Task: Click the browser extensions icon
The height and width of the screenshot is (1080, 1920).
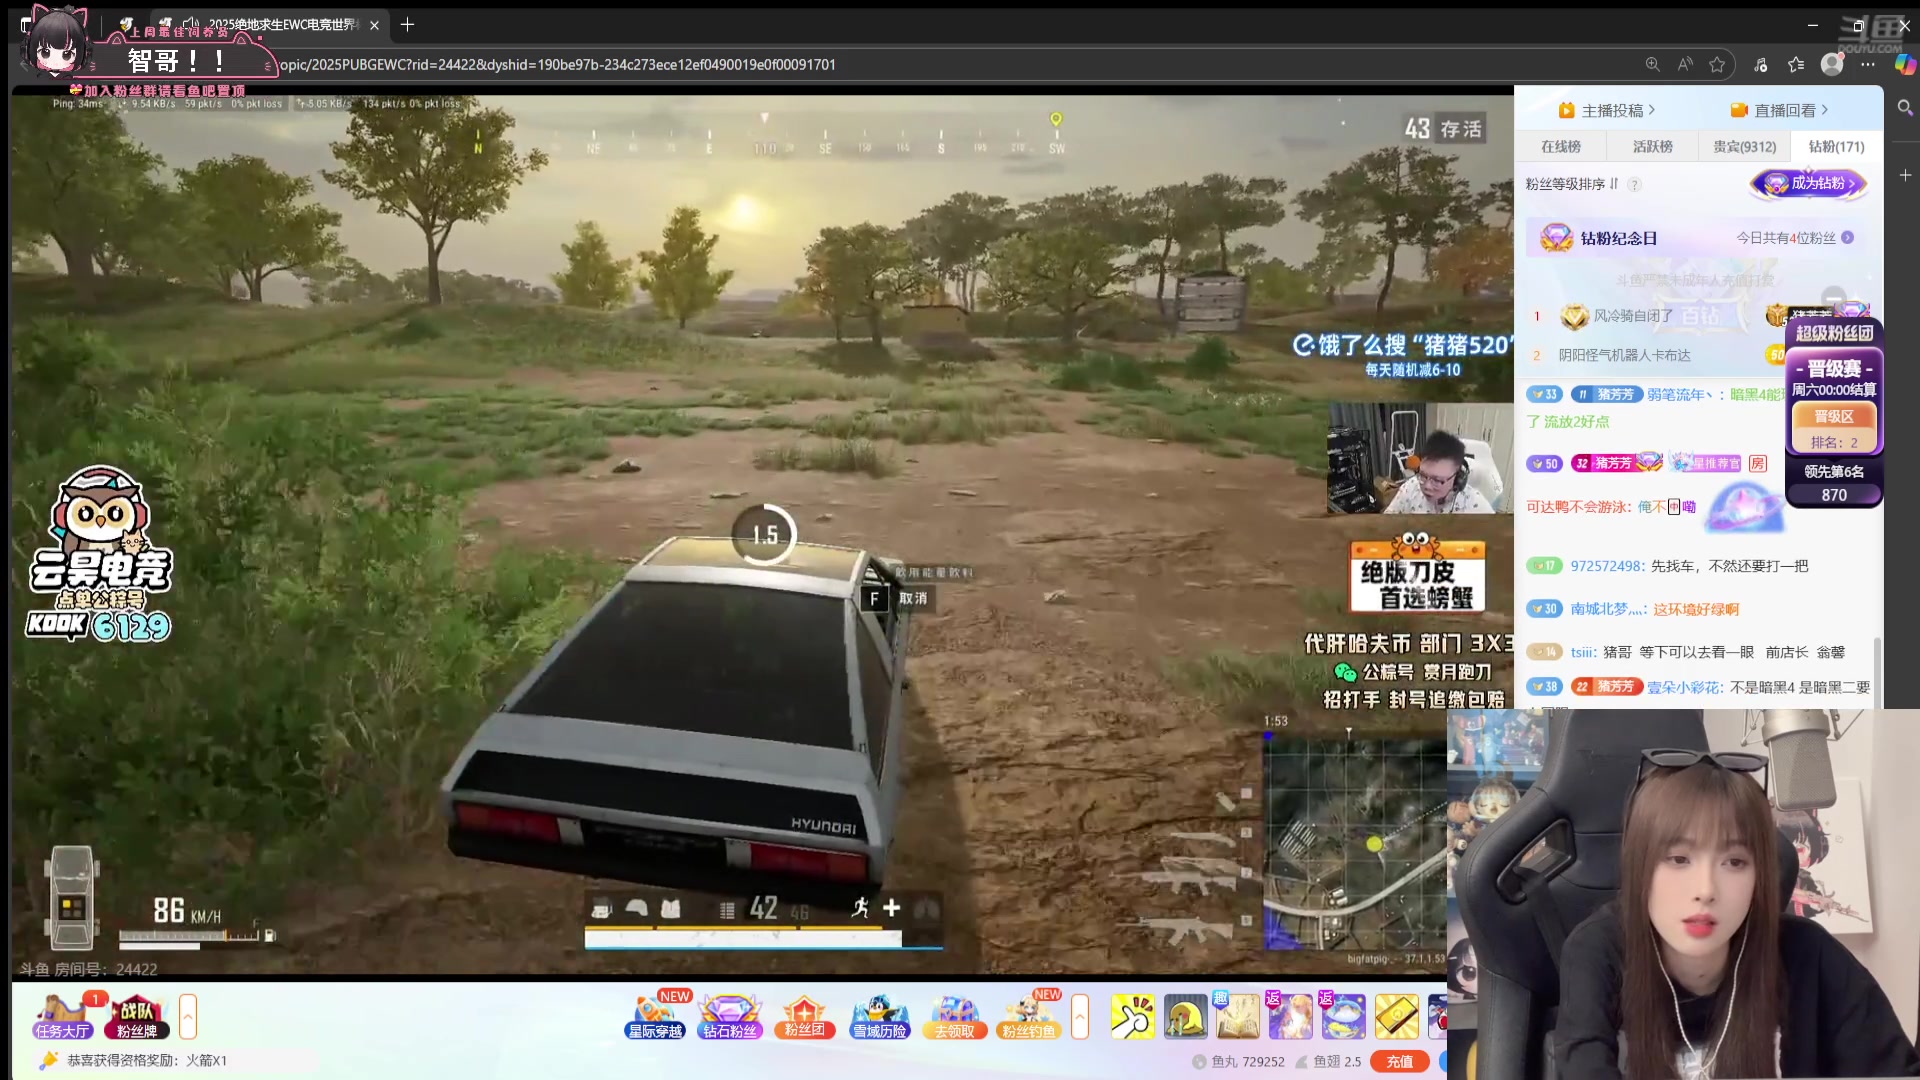Action: pos(1761,64)
